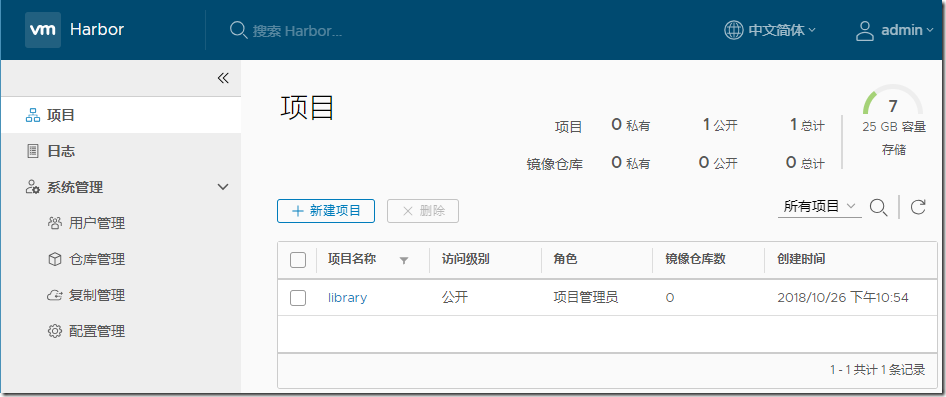The image size is (946, 397).
Task: Click the 项目 projects sidebar icon
Action: point(33,115)
